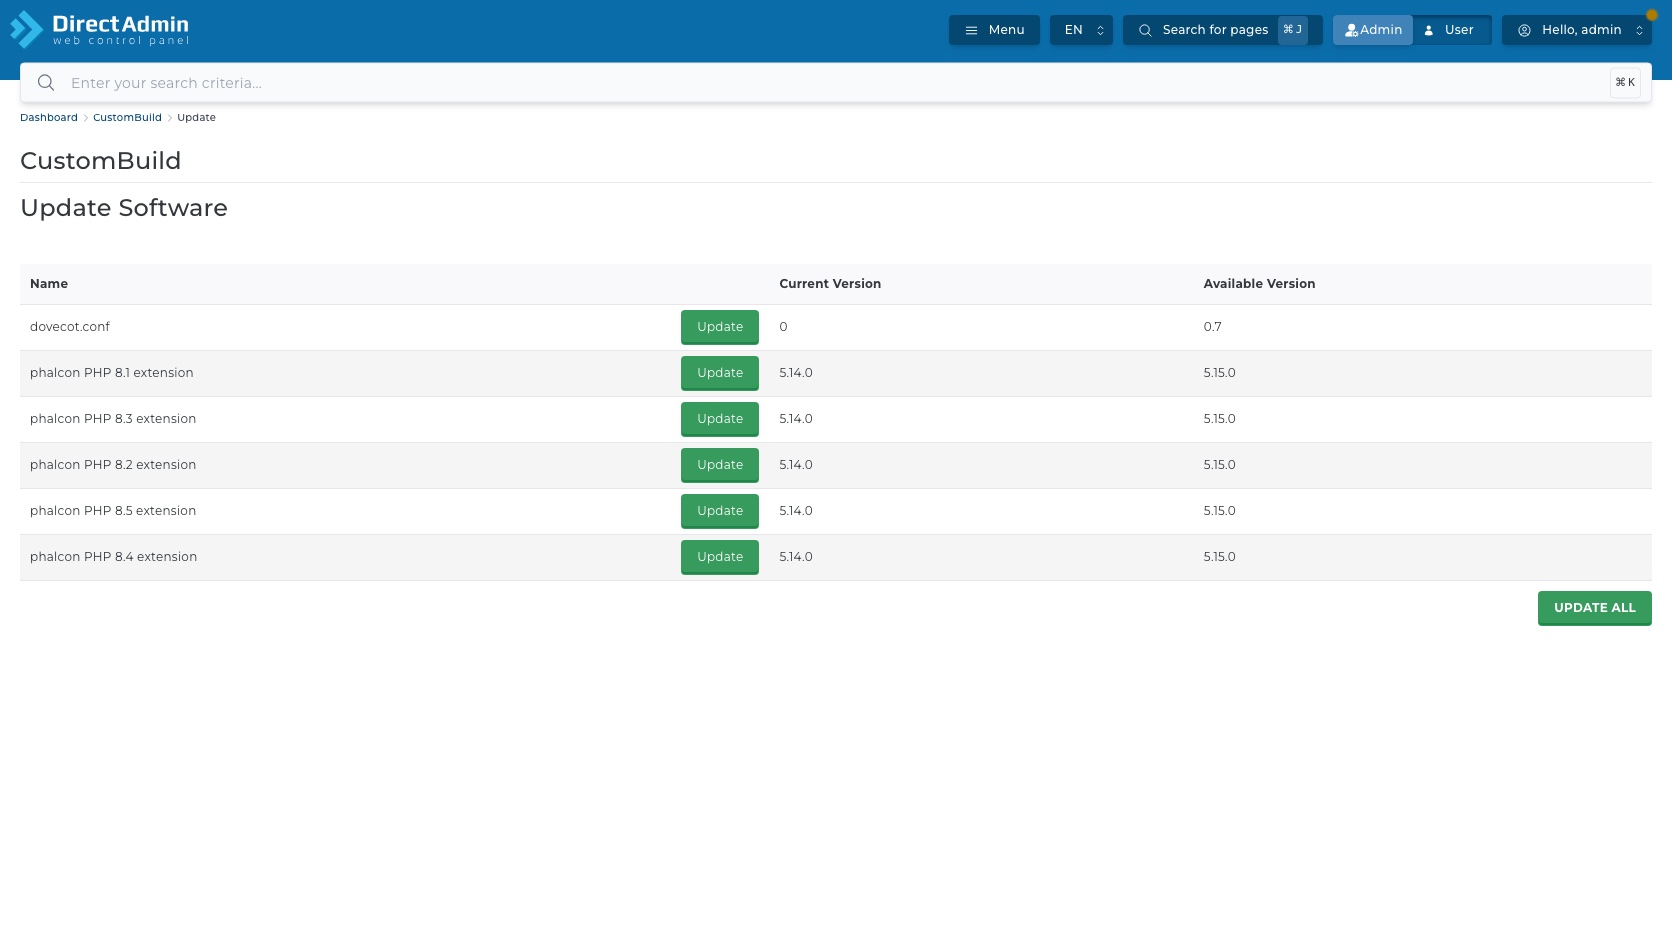Click the Admin user-gear icon
This screenshot has height=941, width=1672.
click(1351, 30)
